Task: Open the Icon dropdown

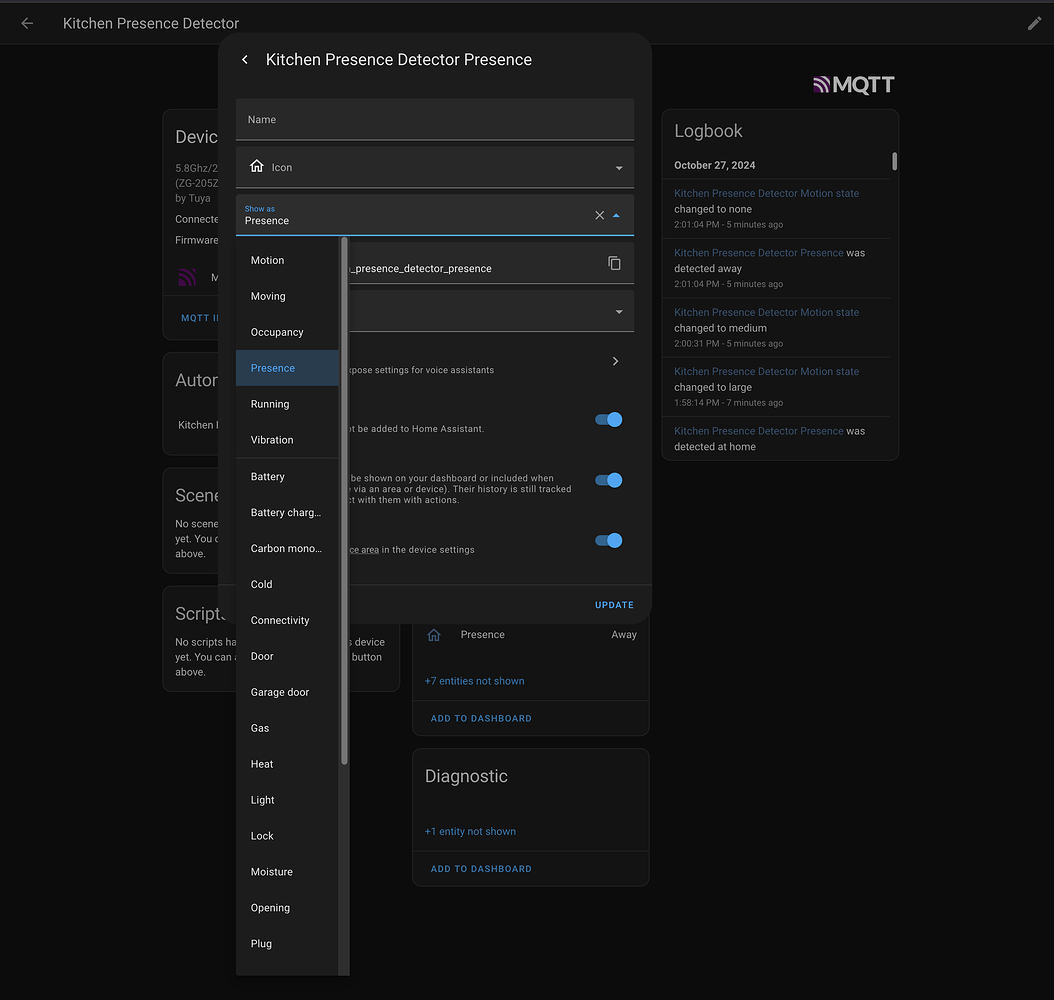Action: [x=618, y=168]
